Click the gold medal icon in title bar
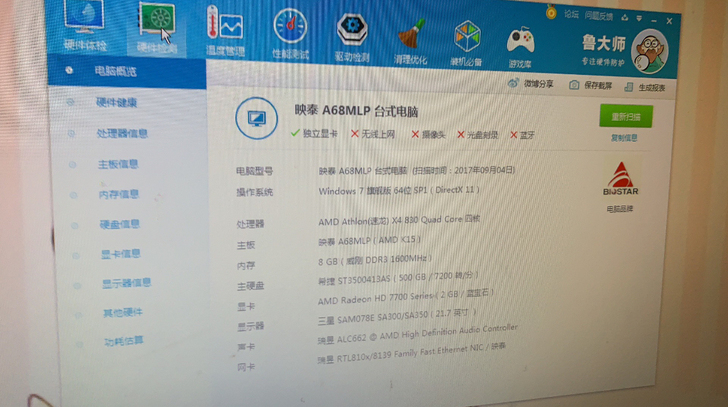 click(551, 12)
